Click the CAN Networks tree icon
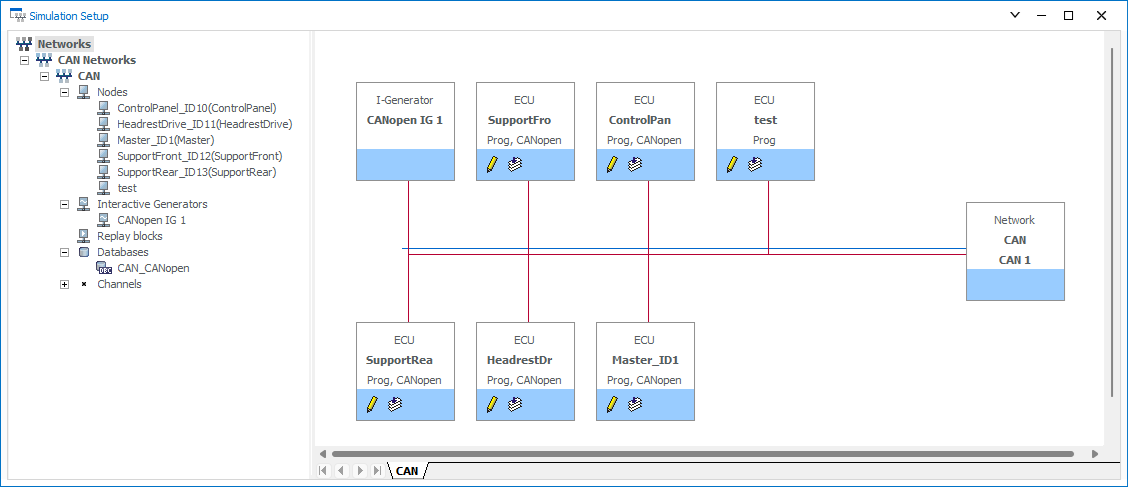This screenshot has width=1128, height=487. (x=44, y=60)
